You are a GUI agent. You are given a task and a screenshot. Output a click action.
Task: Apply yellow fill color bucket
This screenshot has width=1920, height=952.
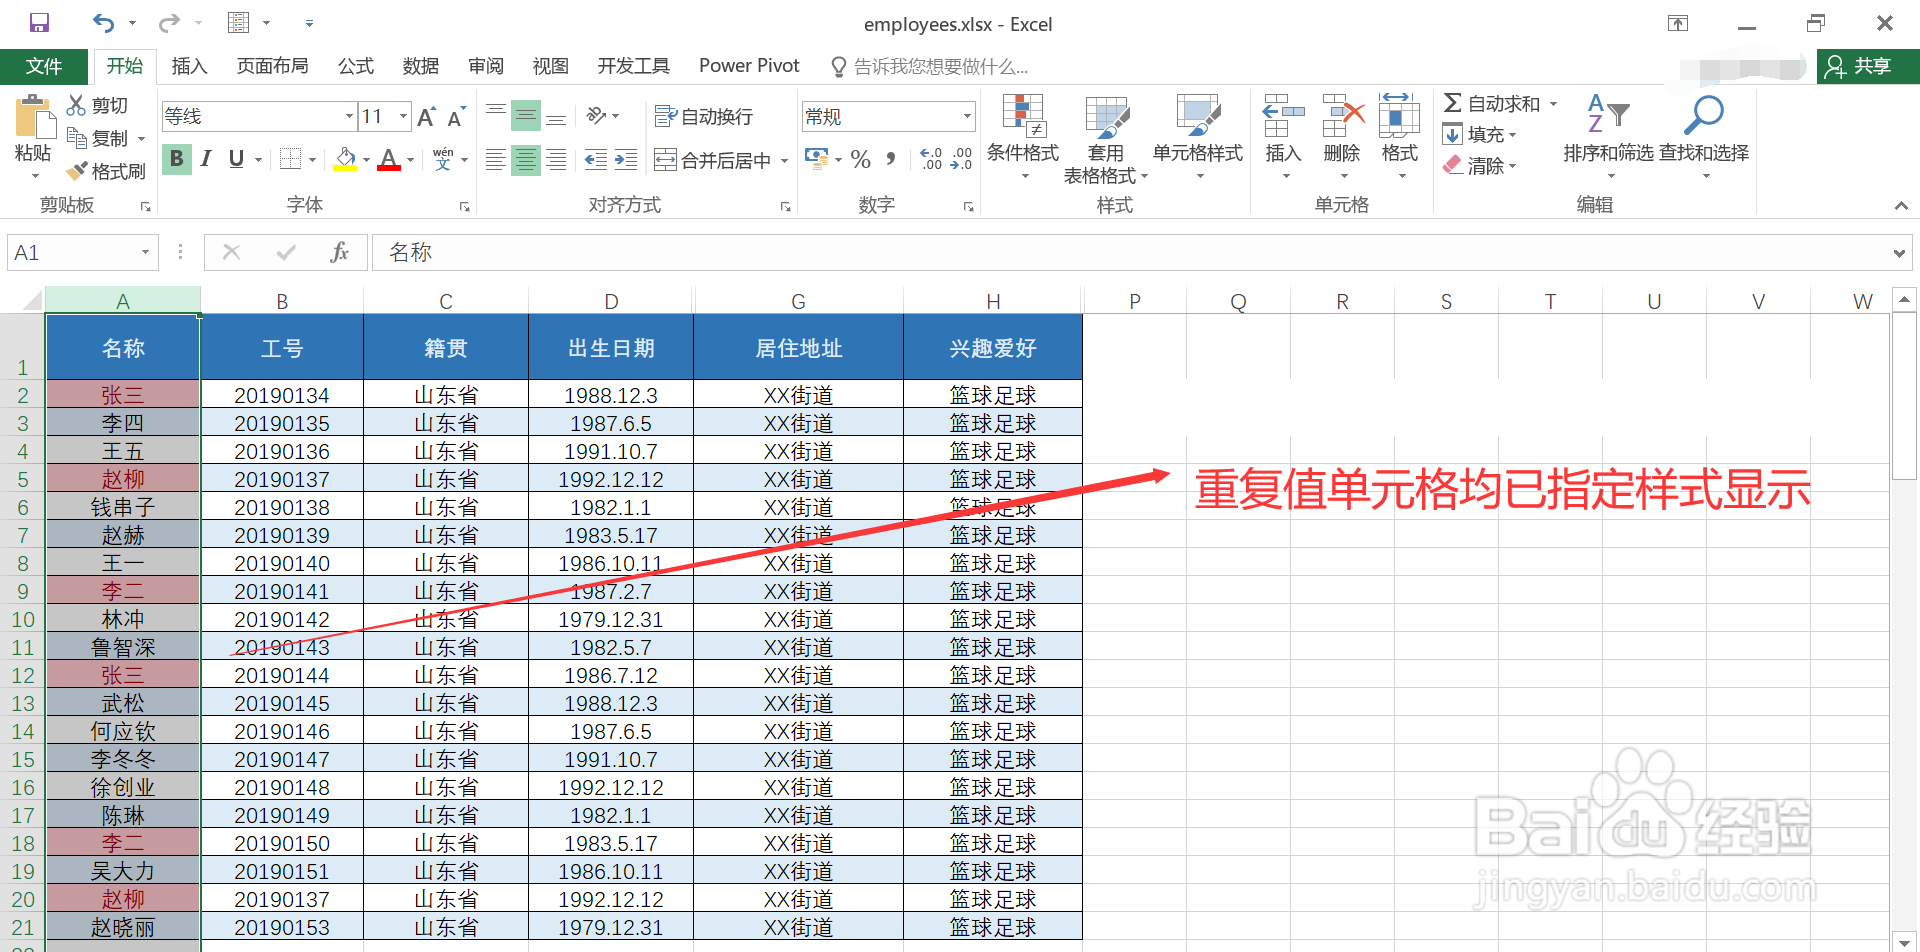345,159
